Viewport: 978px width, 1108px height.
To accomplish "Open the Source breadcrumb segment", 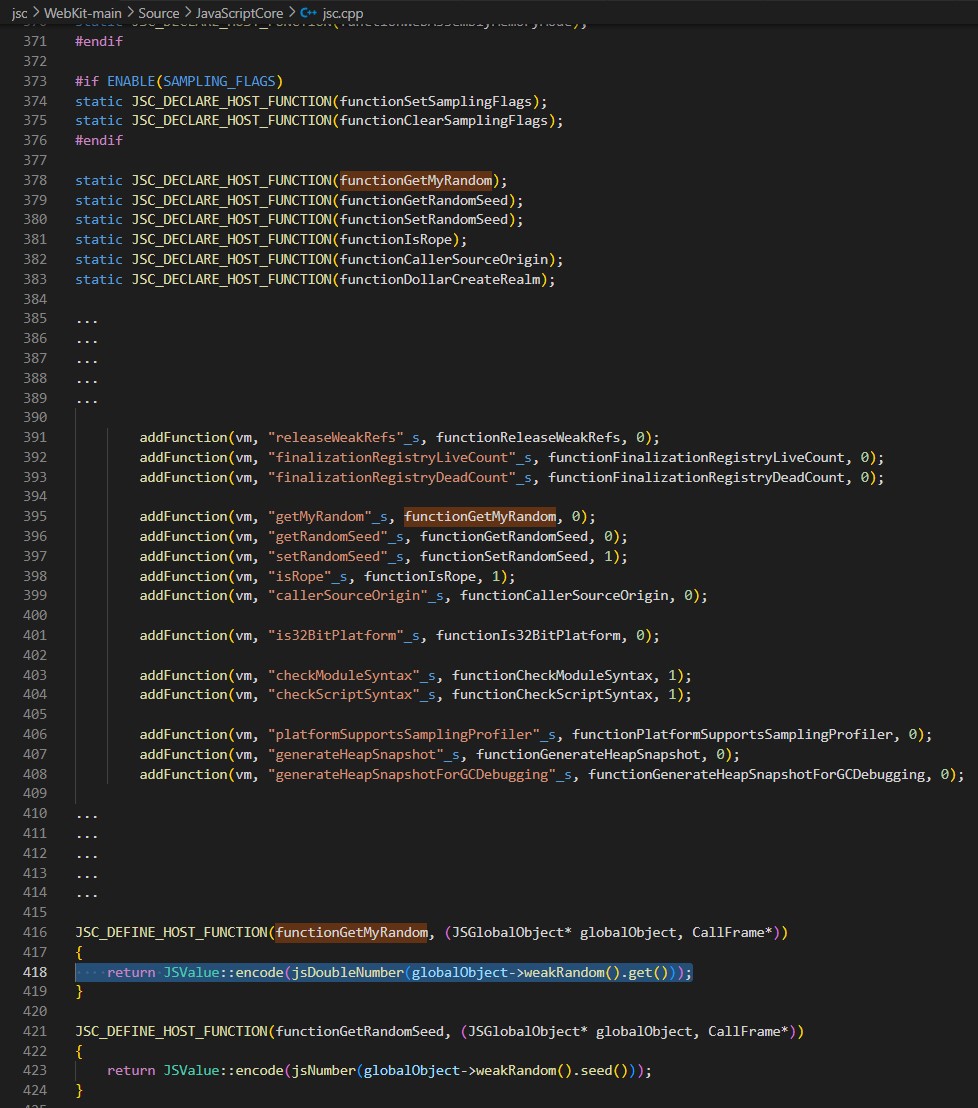I will 159,13.
